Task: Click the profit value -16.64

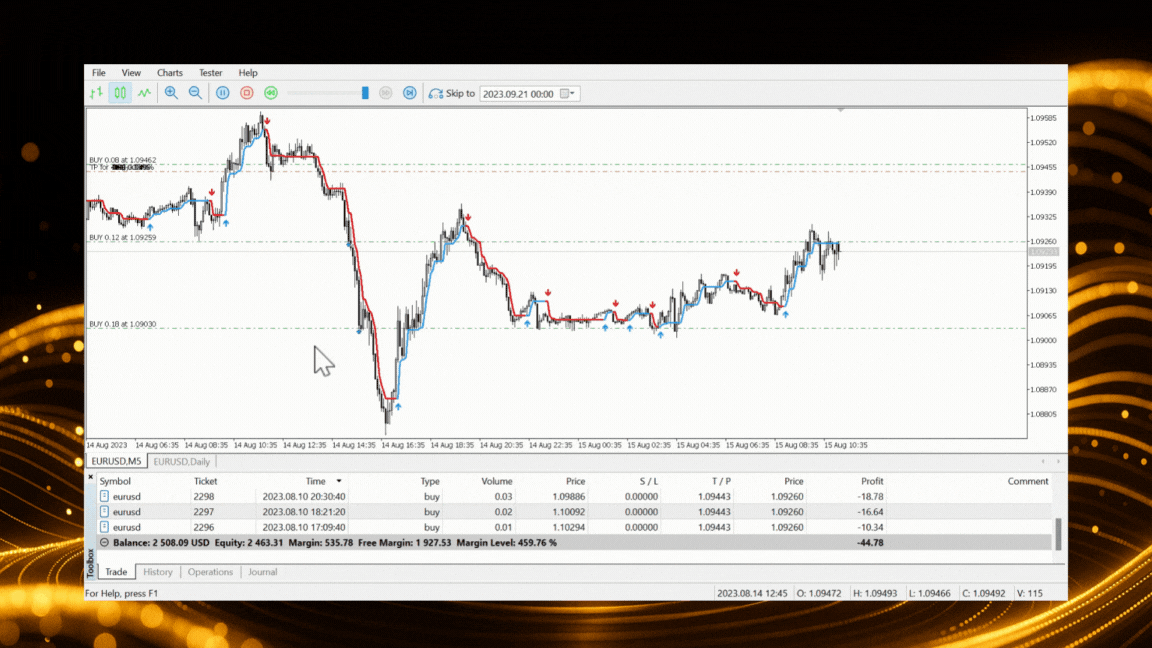Action: click(870, 512)
